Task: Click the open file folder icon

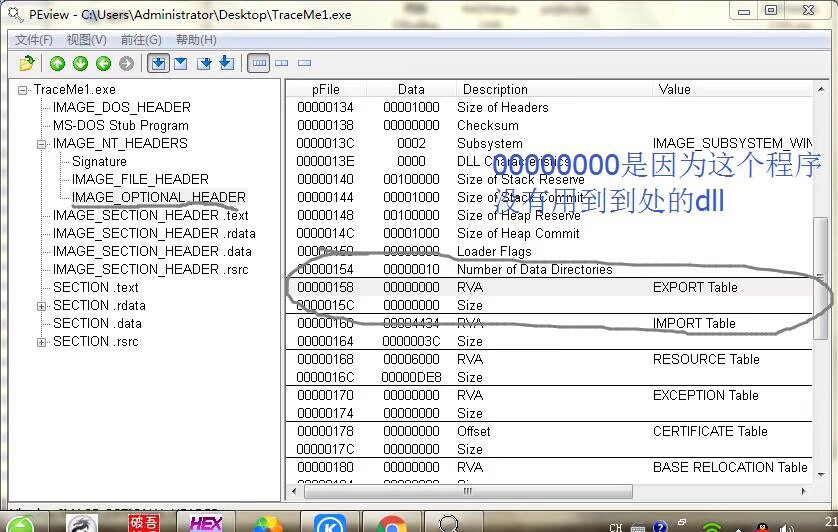Action: click(26, 64)
